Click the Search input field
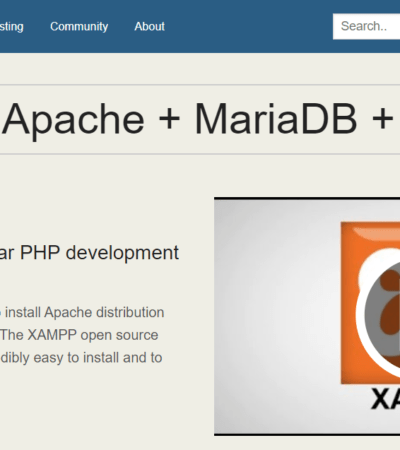The height and width of the screenshot is (450, 400). pyautogui.click(x=366, y=26)
